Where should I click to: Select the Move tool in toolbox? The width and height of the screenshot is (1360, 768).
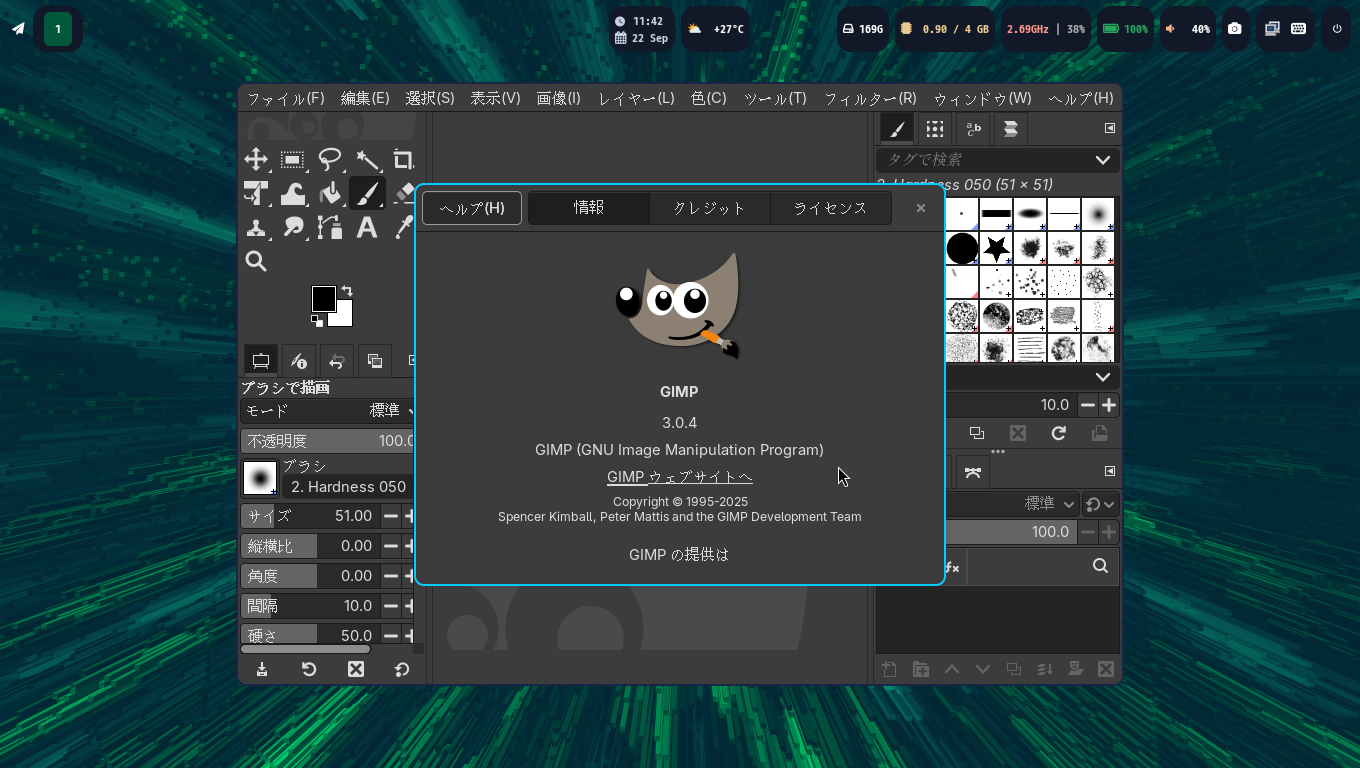pos(256,160)
